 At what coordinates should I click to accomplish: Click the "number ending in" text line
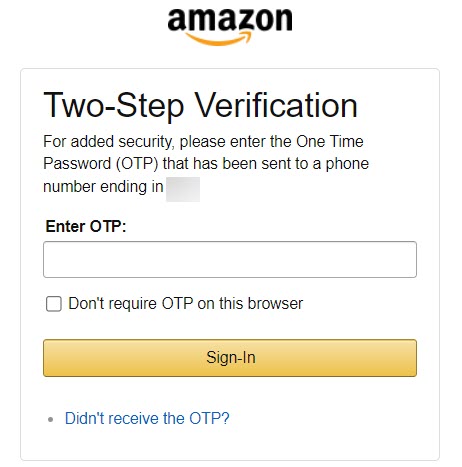(x=103, y=187)
